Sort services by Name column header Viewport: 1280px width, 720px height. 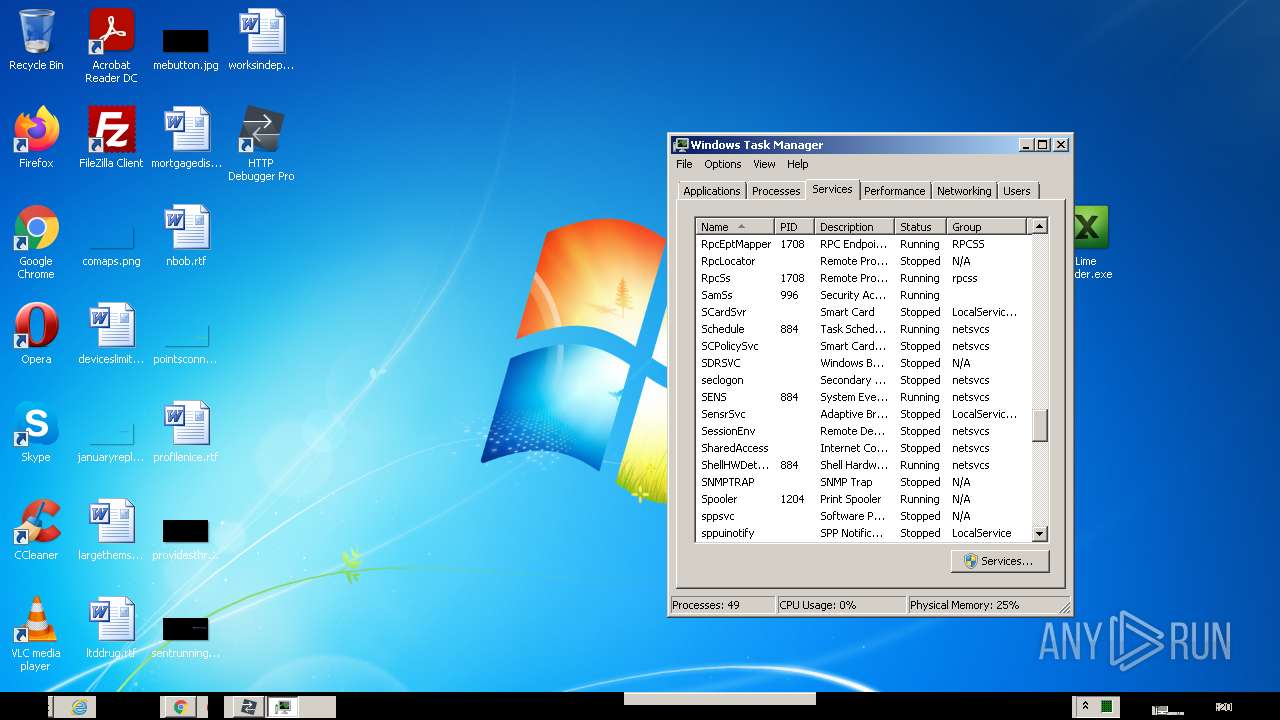[735, 227]
